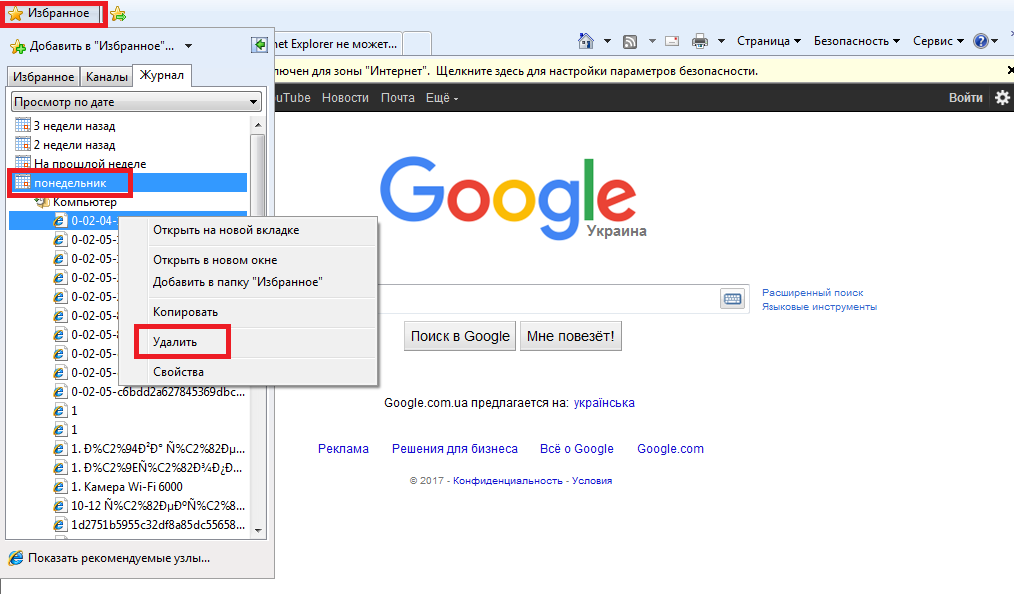Choose 'Открыть на новой вкладке' menu entry
The height and width of the screenshot is (594, 1014).
click(x=225, y=230)
